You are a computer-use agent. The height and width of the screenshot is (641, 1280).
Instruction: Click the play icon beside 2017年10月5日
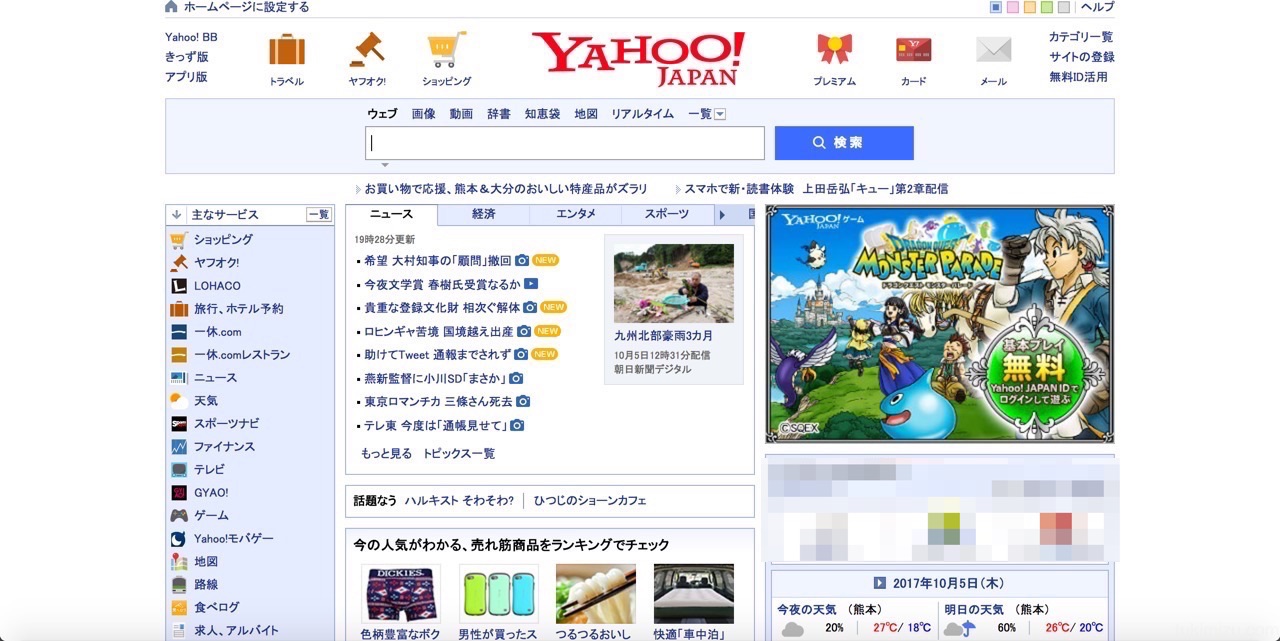[x=880, y=583]
